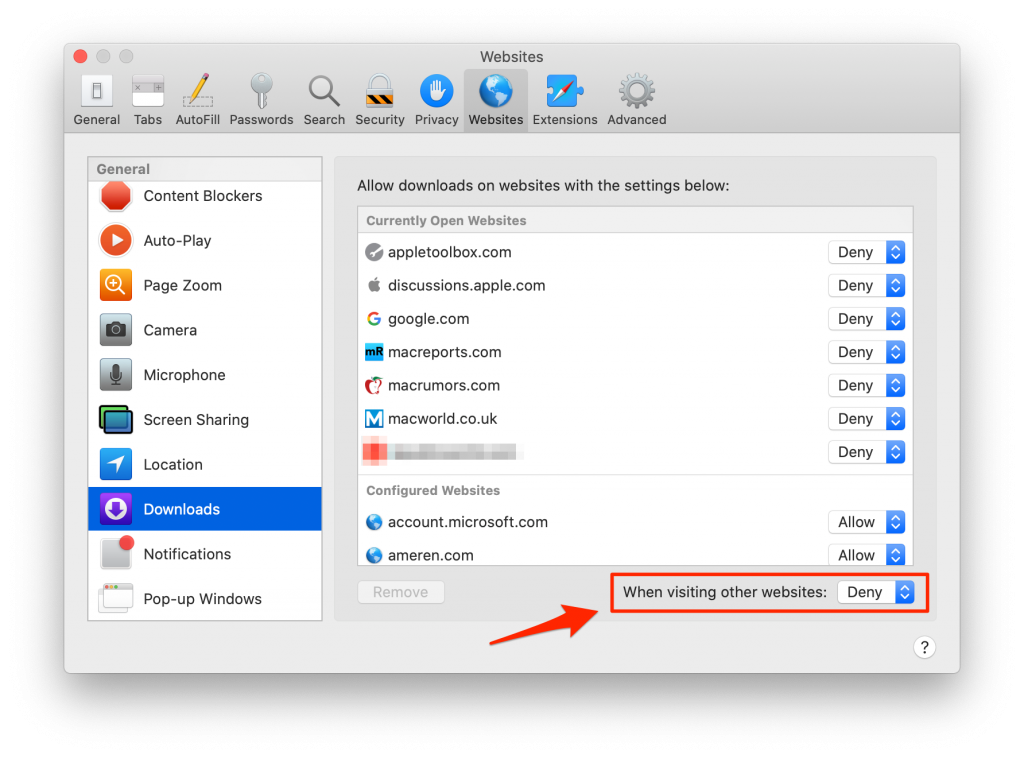
Task: Click the macrumors.com favicon
Action: tap(374, 385)
